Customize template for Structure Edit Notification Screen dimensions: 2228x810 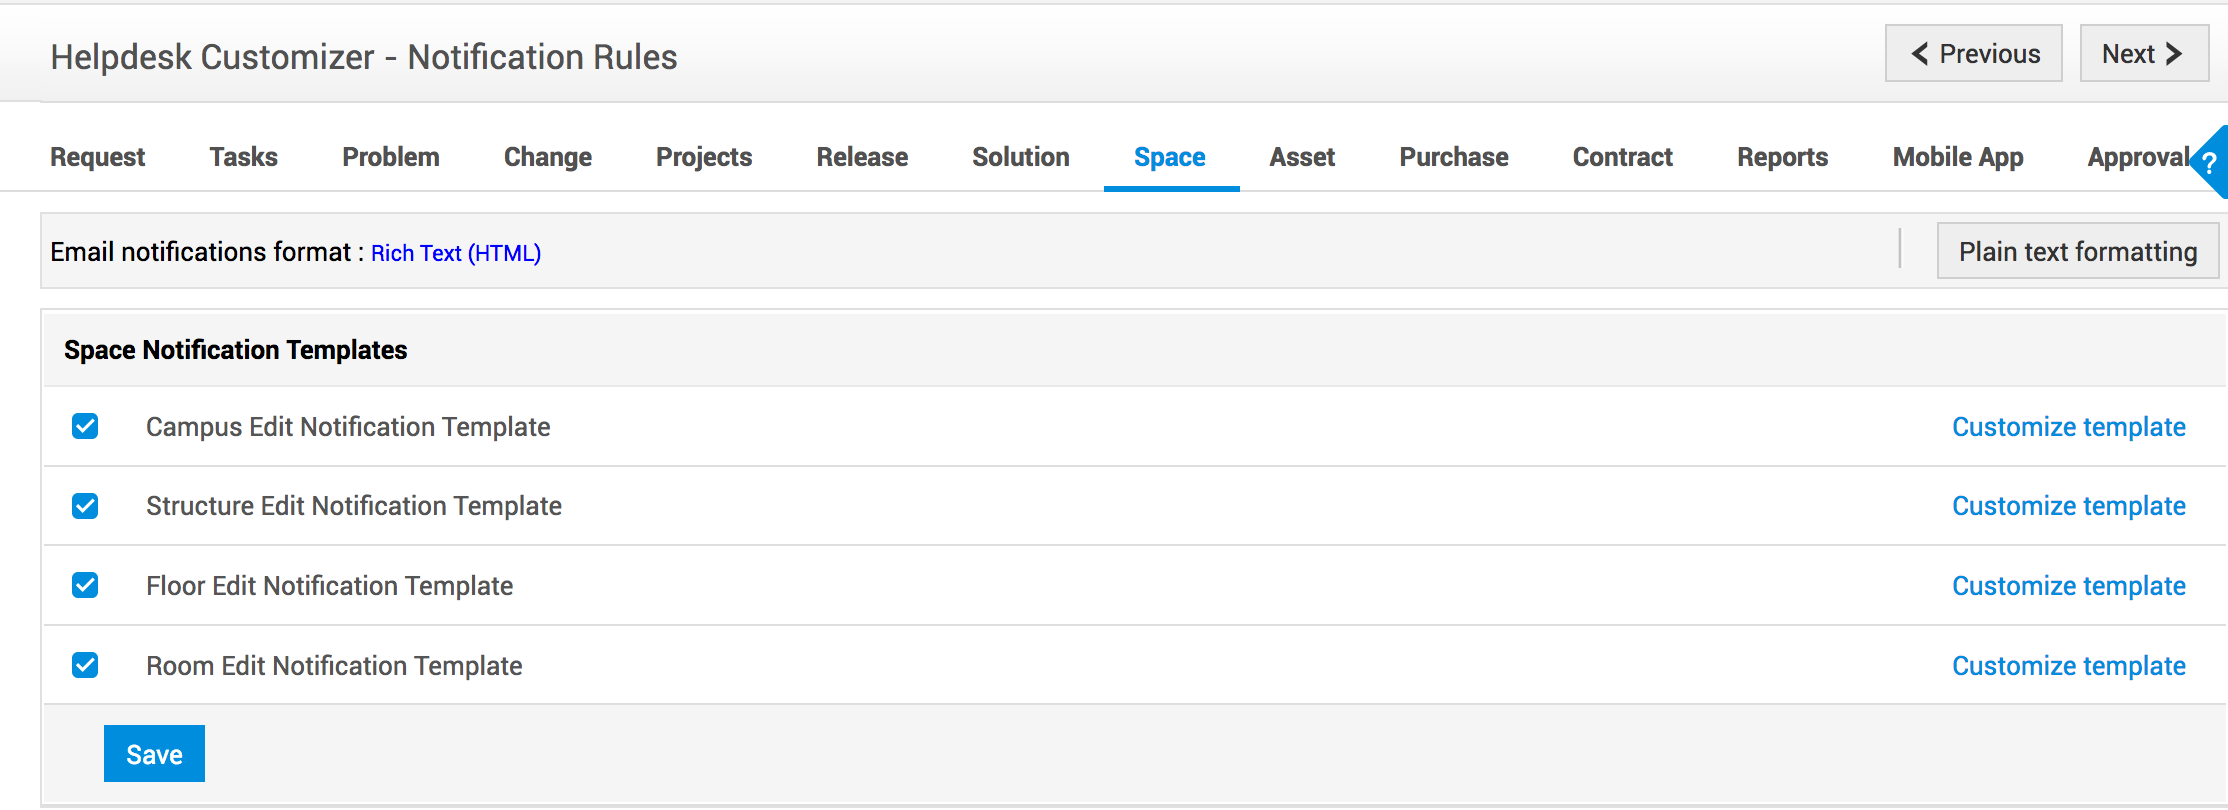pos(2069,506)
